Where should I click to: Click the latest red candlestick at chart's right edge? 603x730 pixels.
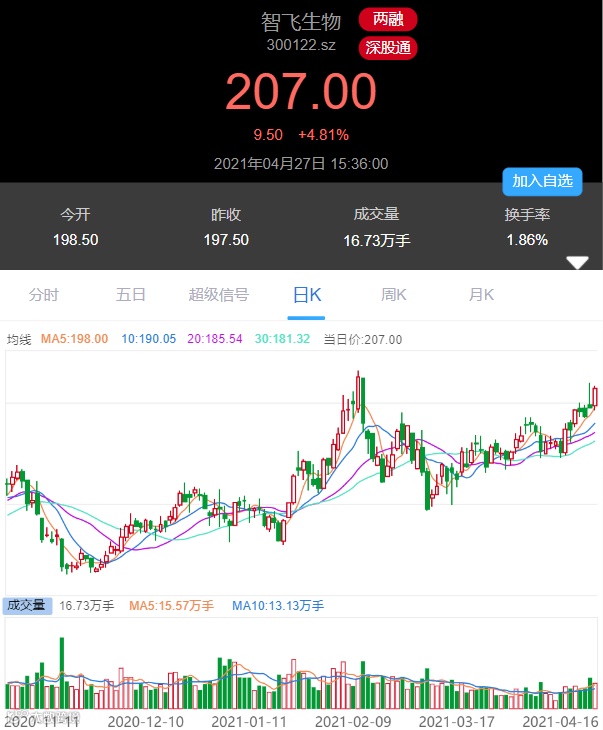coord(595,397)
